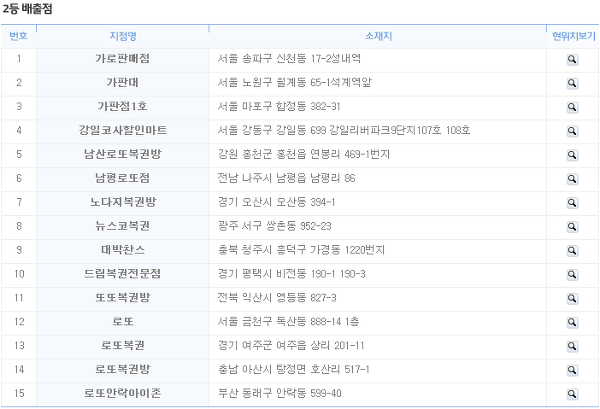View location icon for 가판점1호
600x409 pixels.
[572, 108]
